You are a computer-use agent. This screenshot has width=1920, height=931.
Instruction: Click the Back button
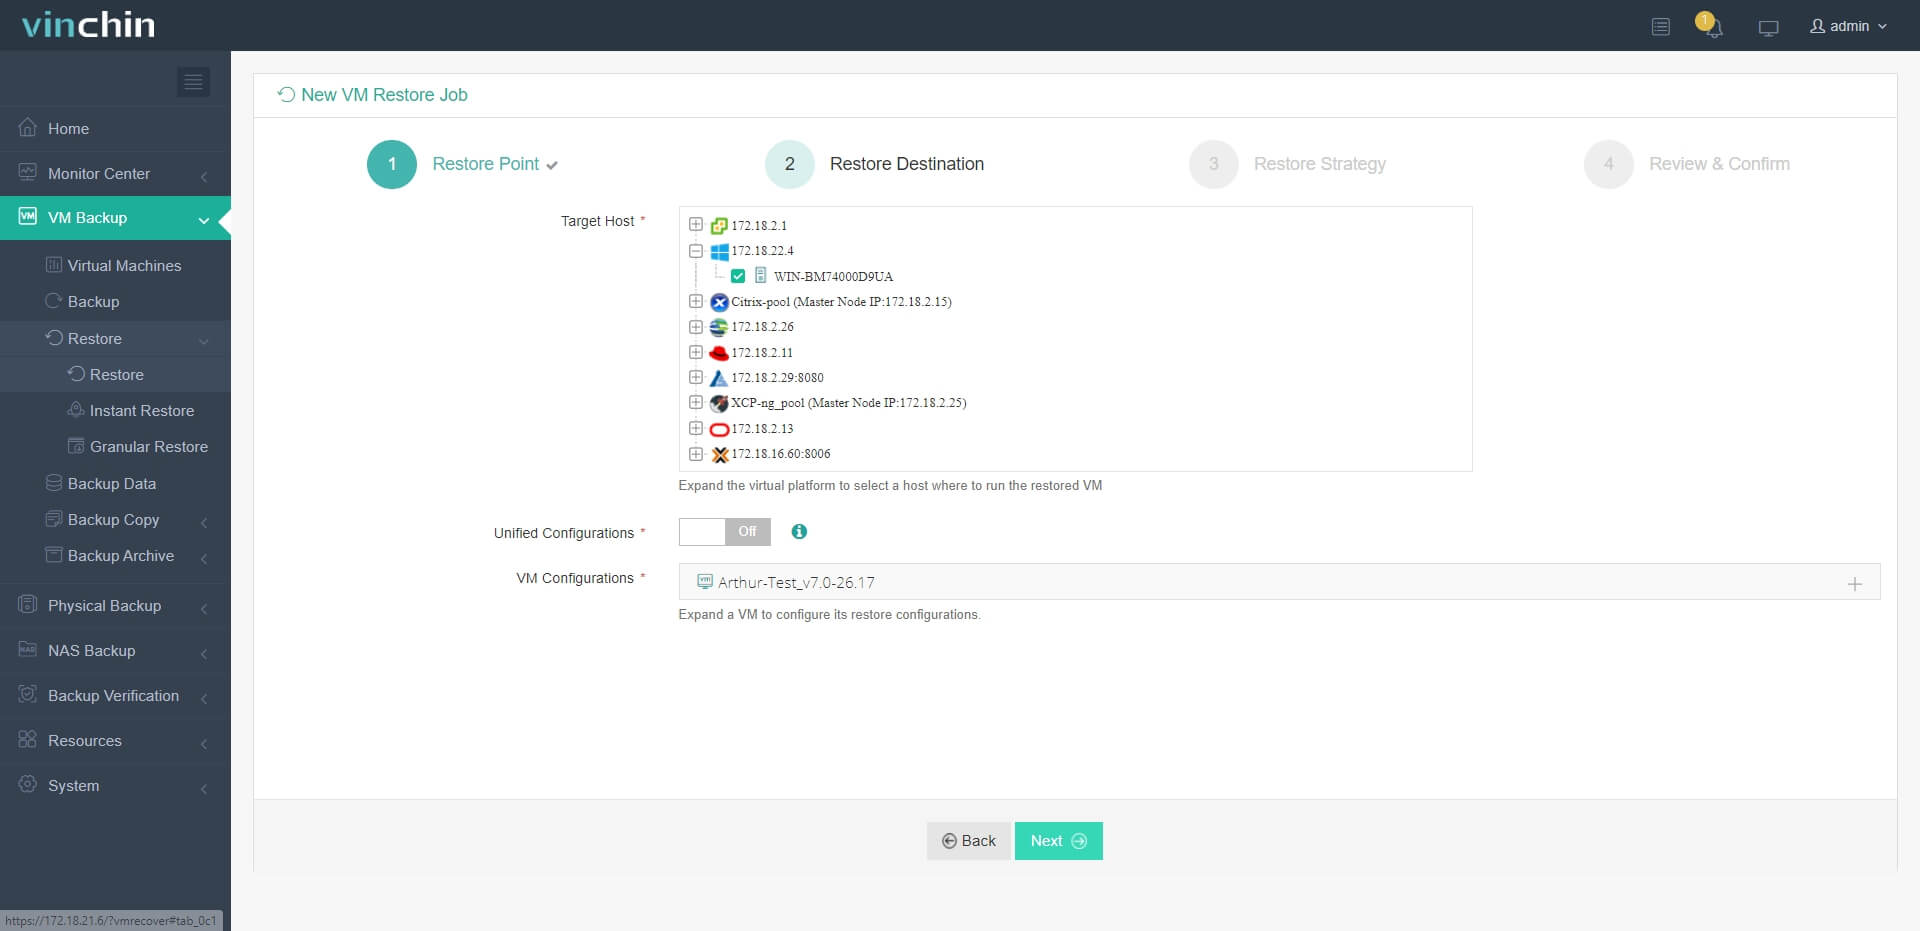click(968, 840)
